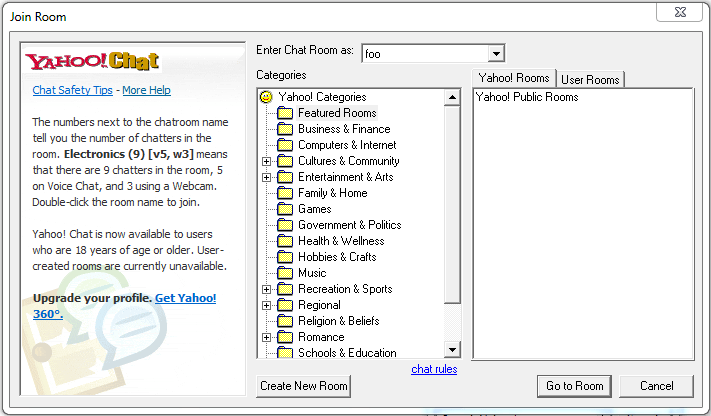Select Hobbies & Crafts category label
Viewport: 711px width, 416px height.
[337, 257]
